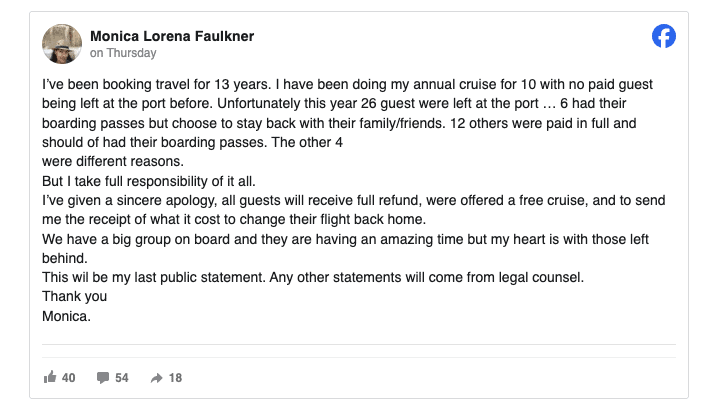
Task: Click the line "We have a big group on board"
Action: [x=345, y=240]
